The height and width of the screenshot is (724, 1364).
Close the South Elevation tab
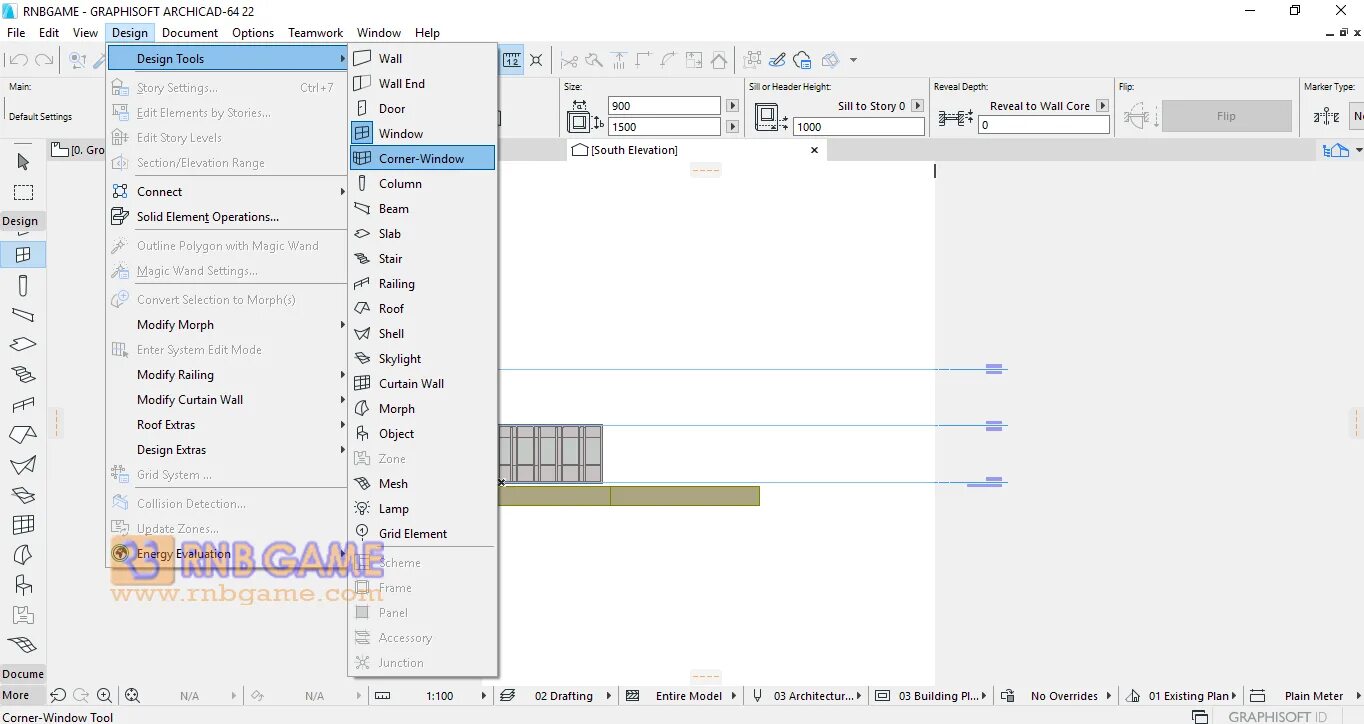point(814,150)
